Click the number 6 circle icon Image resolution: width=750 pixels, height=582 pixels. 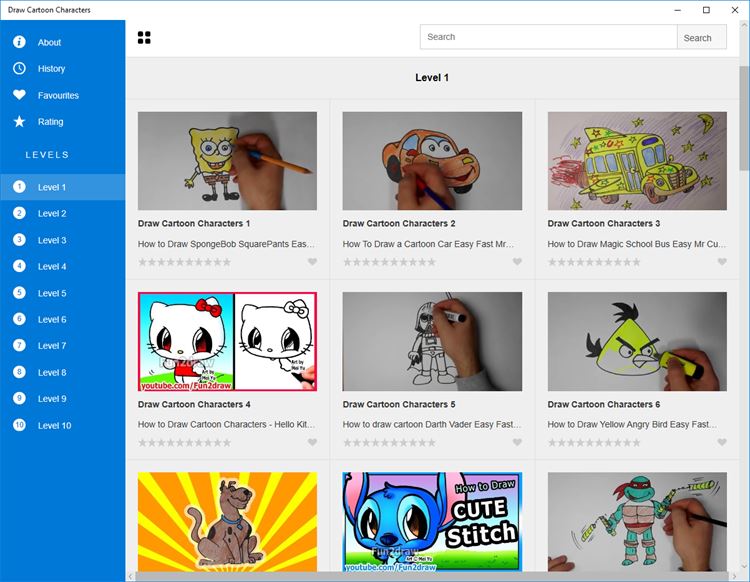(x=19, y=319)
